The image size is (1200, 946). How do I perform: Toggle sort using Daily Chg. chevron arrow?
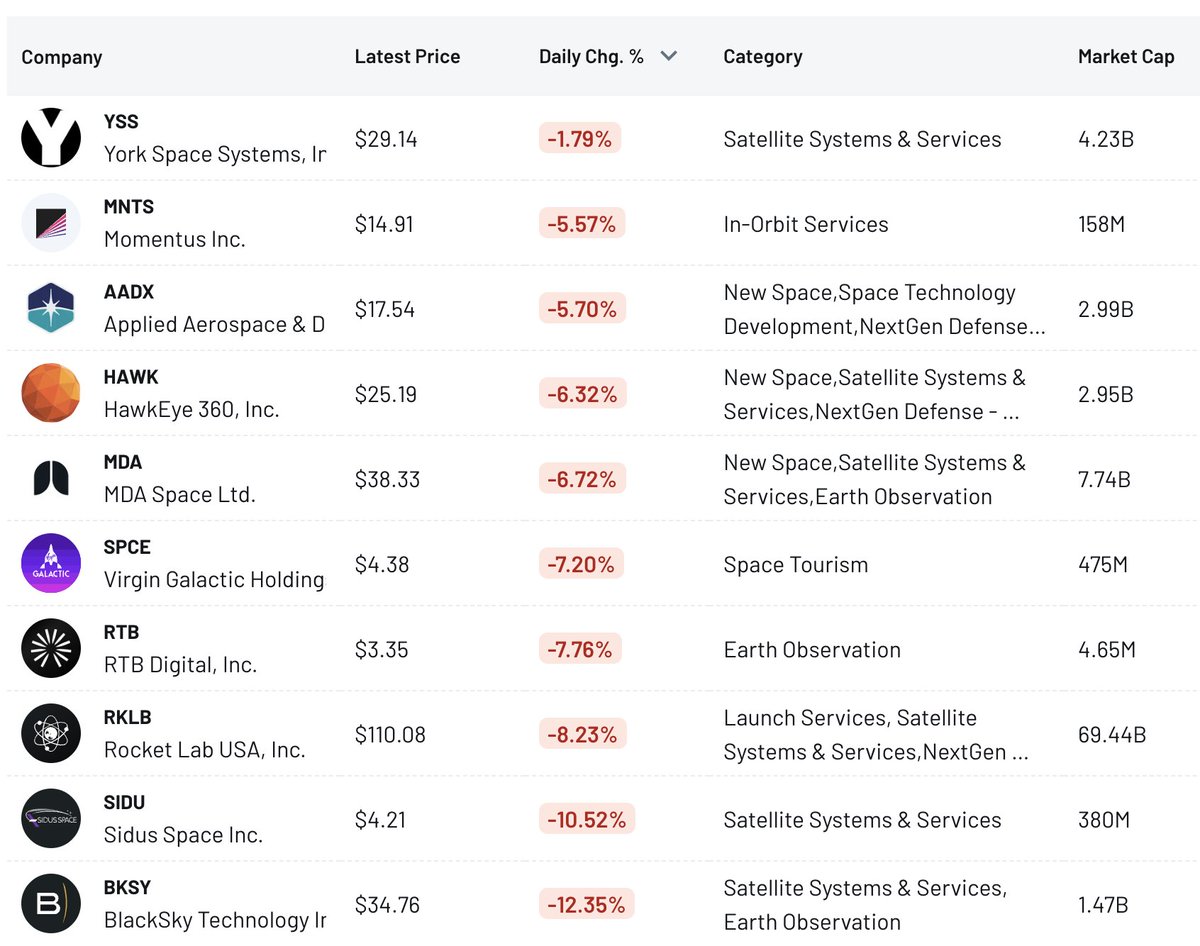(669, 57)
